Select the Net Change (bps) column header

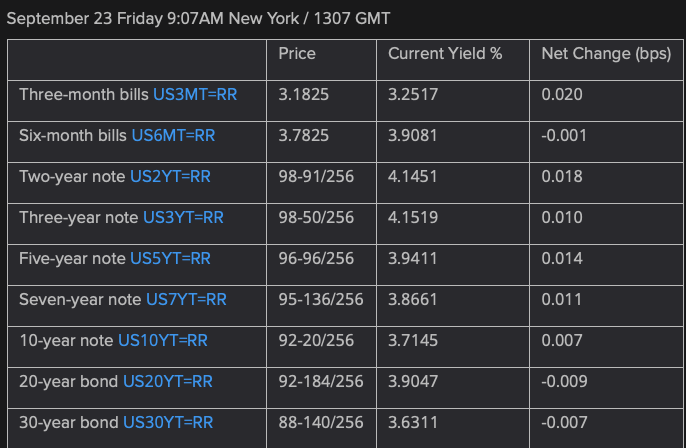(606, 53)
